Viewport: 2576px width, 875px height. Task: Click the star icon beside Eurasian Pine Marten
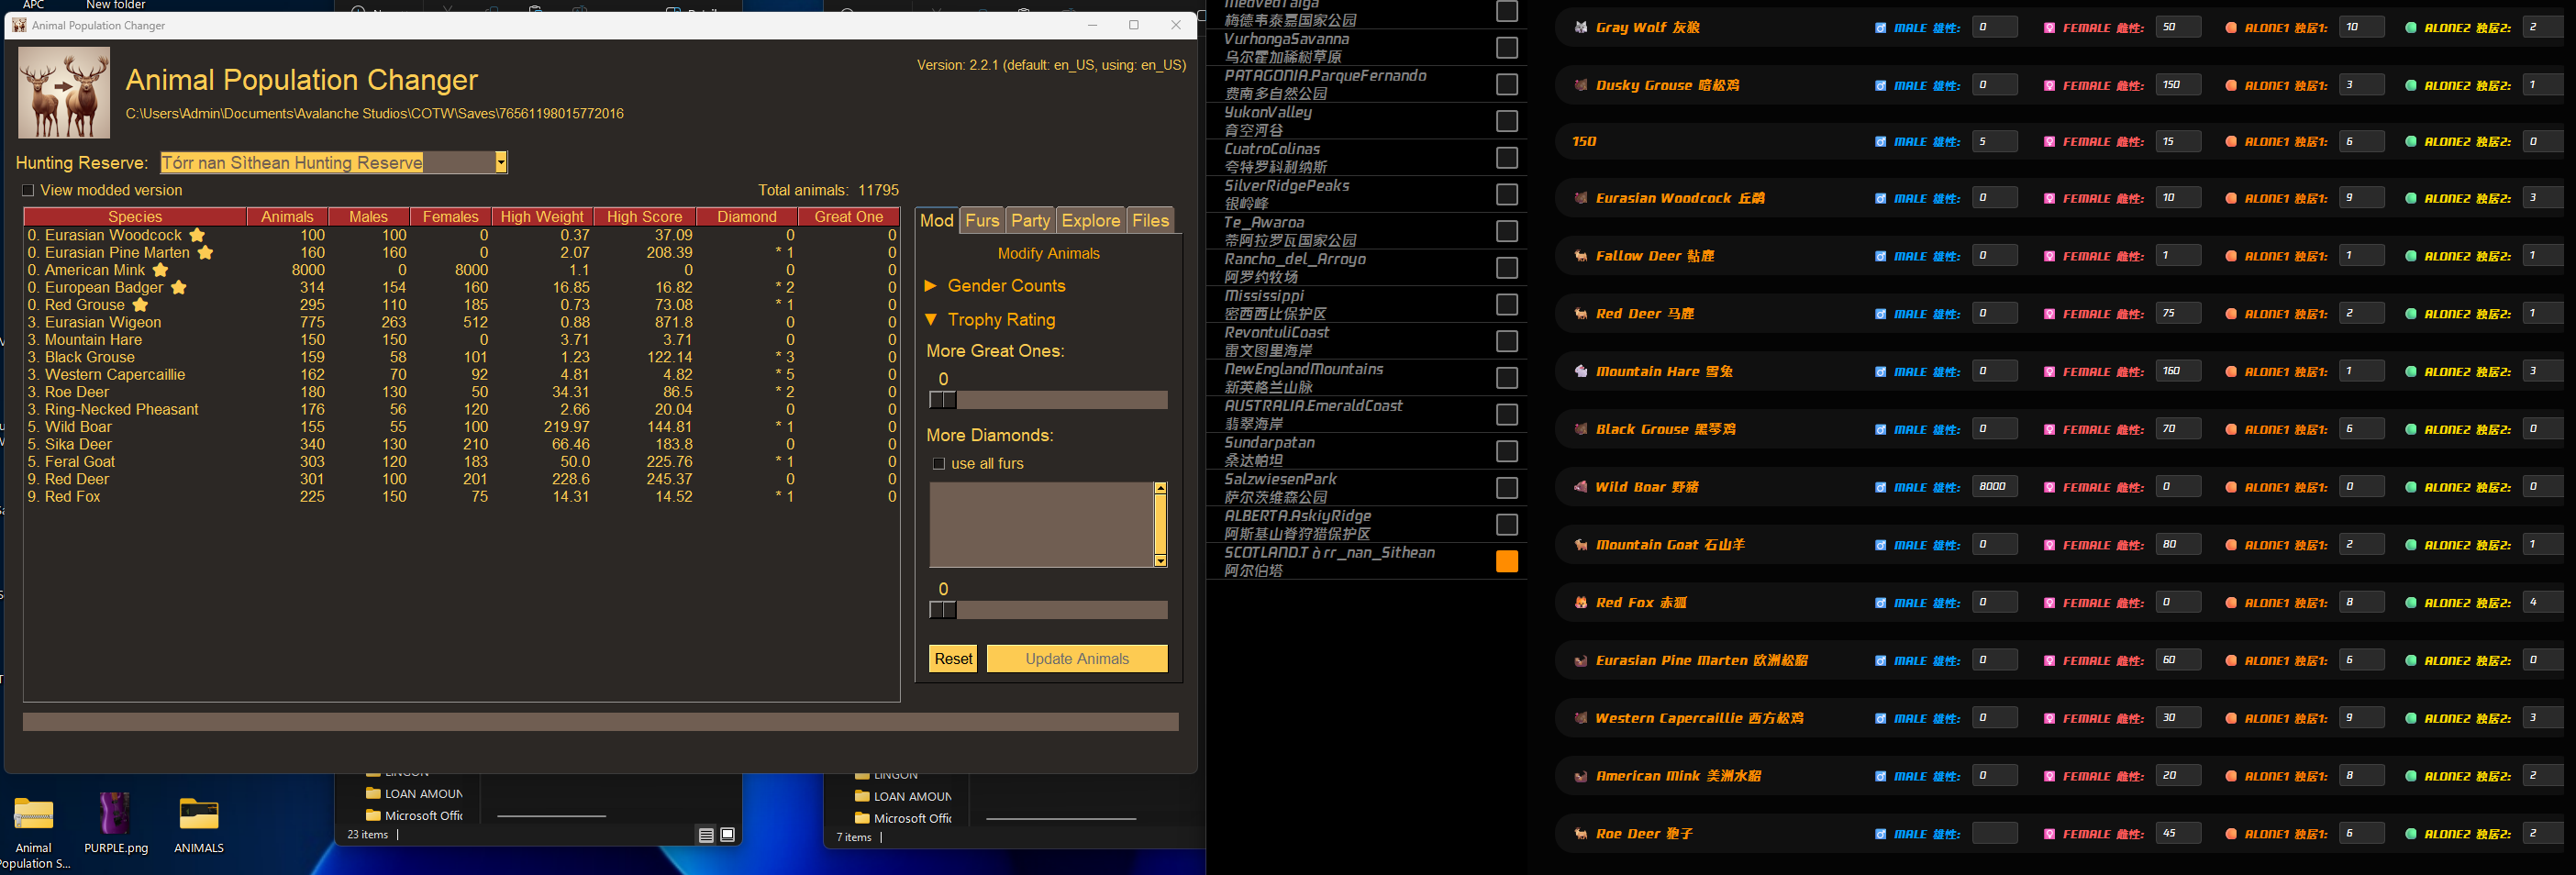click(205, 253)
